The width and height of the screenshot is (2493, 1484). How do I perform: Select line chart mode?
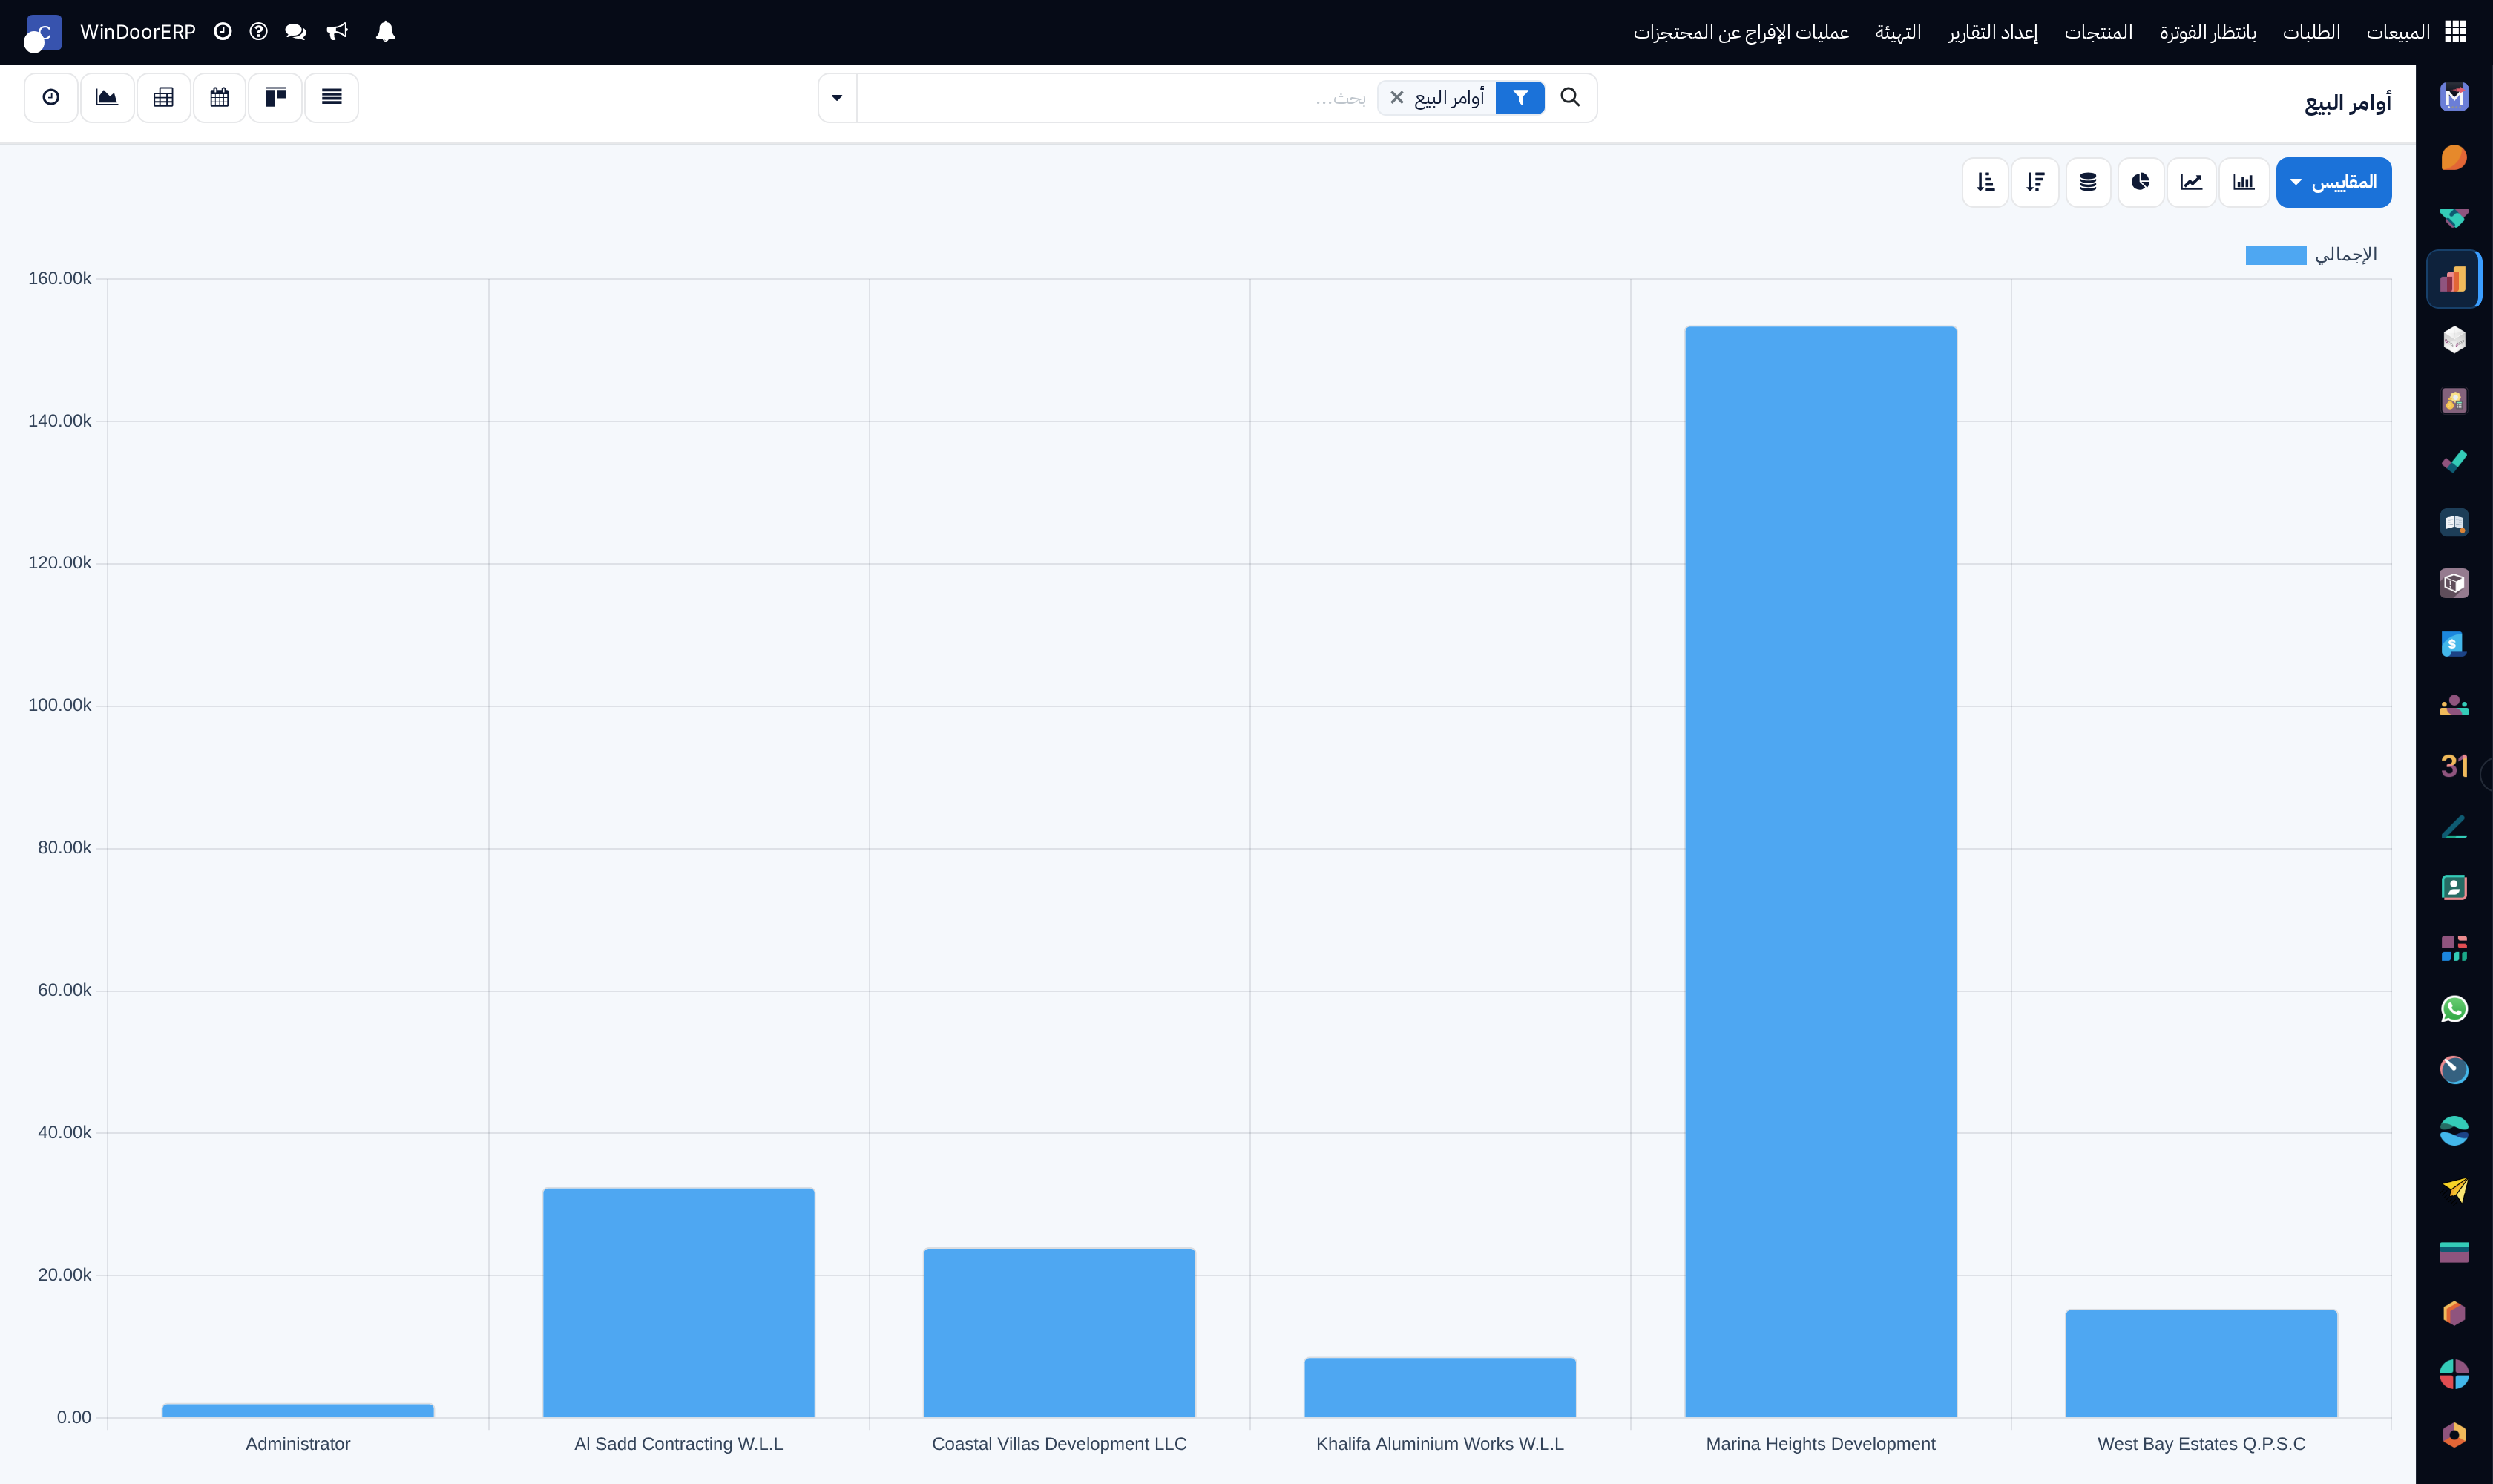coord(2191,182)
